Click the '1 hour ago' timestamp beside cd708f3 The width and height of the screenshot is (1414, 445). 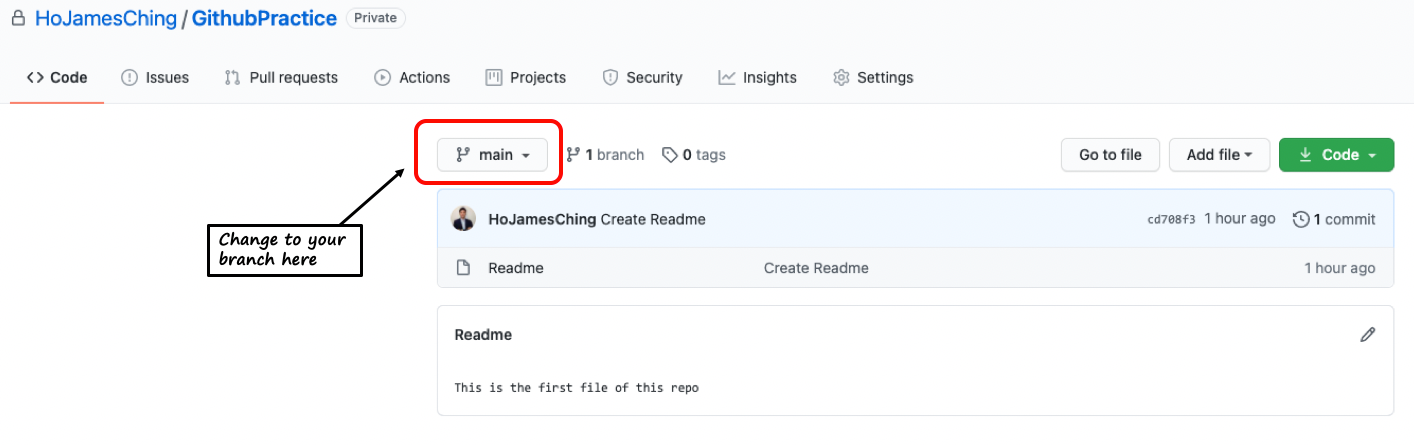click(1240, 219)
